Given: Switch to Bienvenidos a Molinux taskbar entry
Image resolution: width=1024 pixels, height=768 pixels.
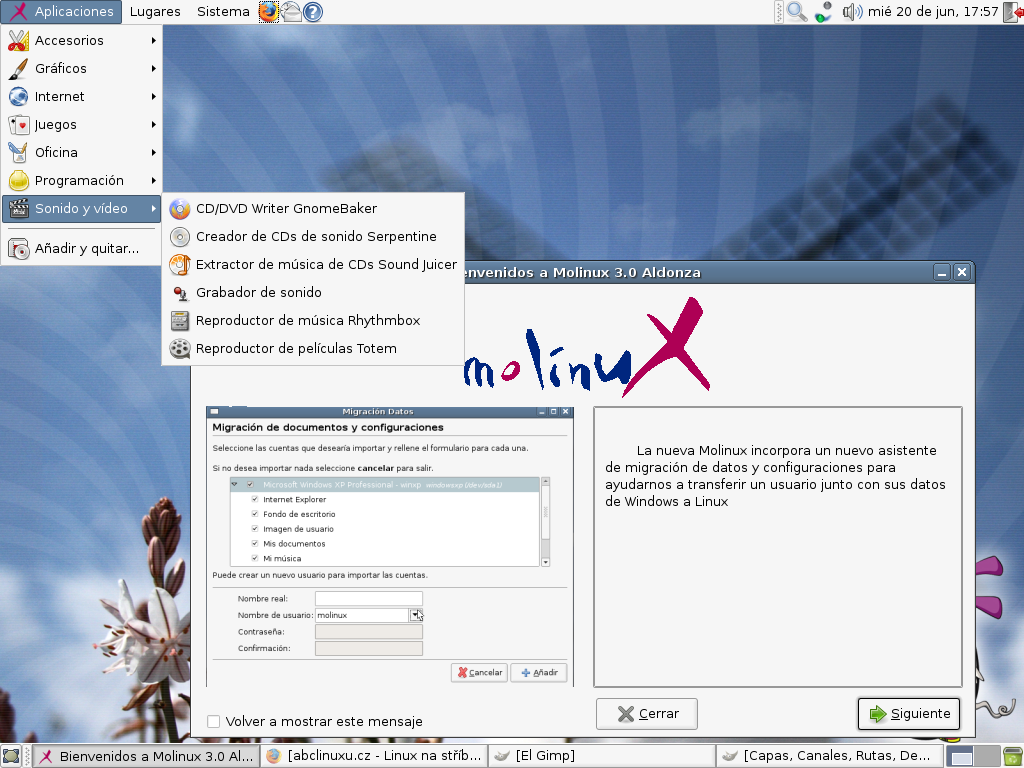Looking at the screenshot, I should [146, 756].
